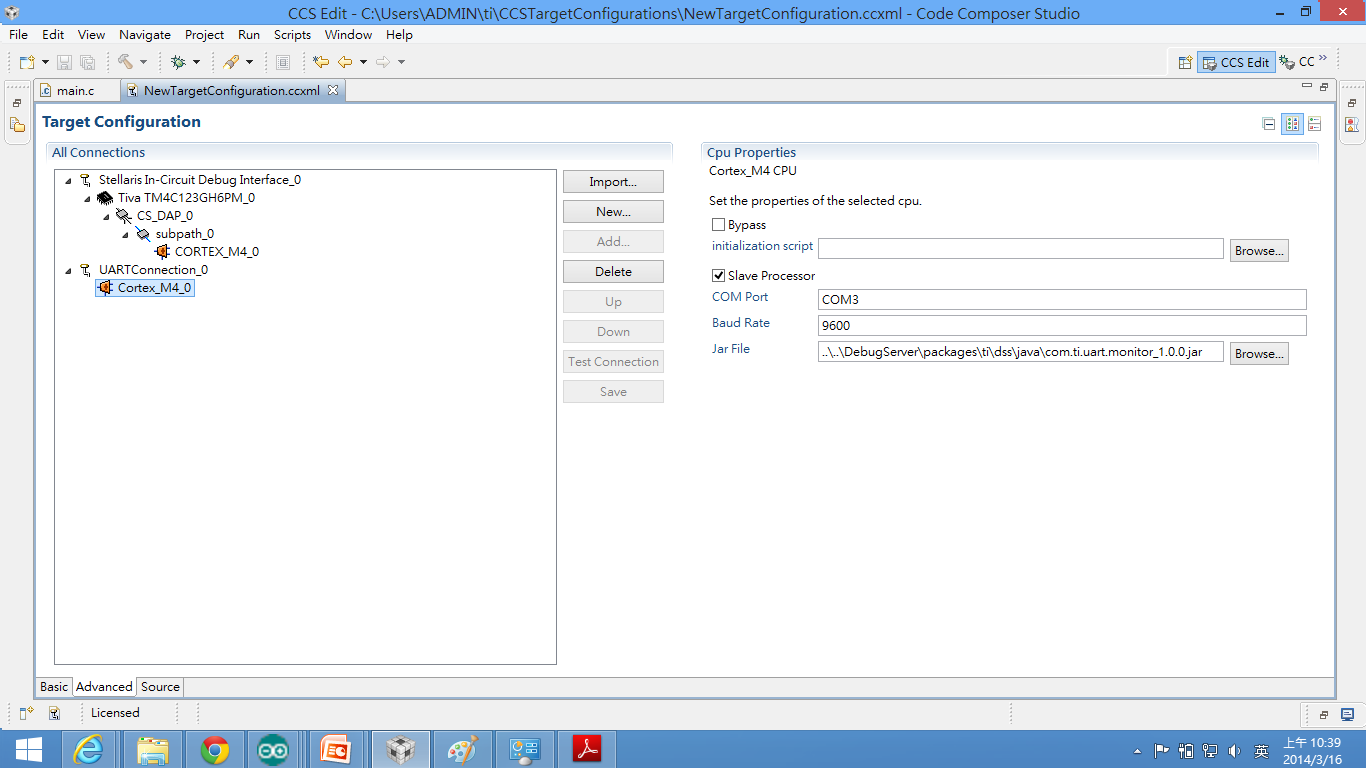The width and height of the screenshot is (1366, 768).
Task: Click the New file toolbar icon
Action: coord(27,62)
